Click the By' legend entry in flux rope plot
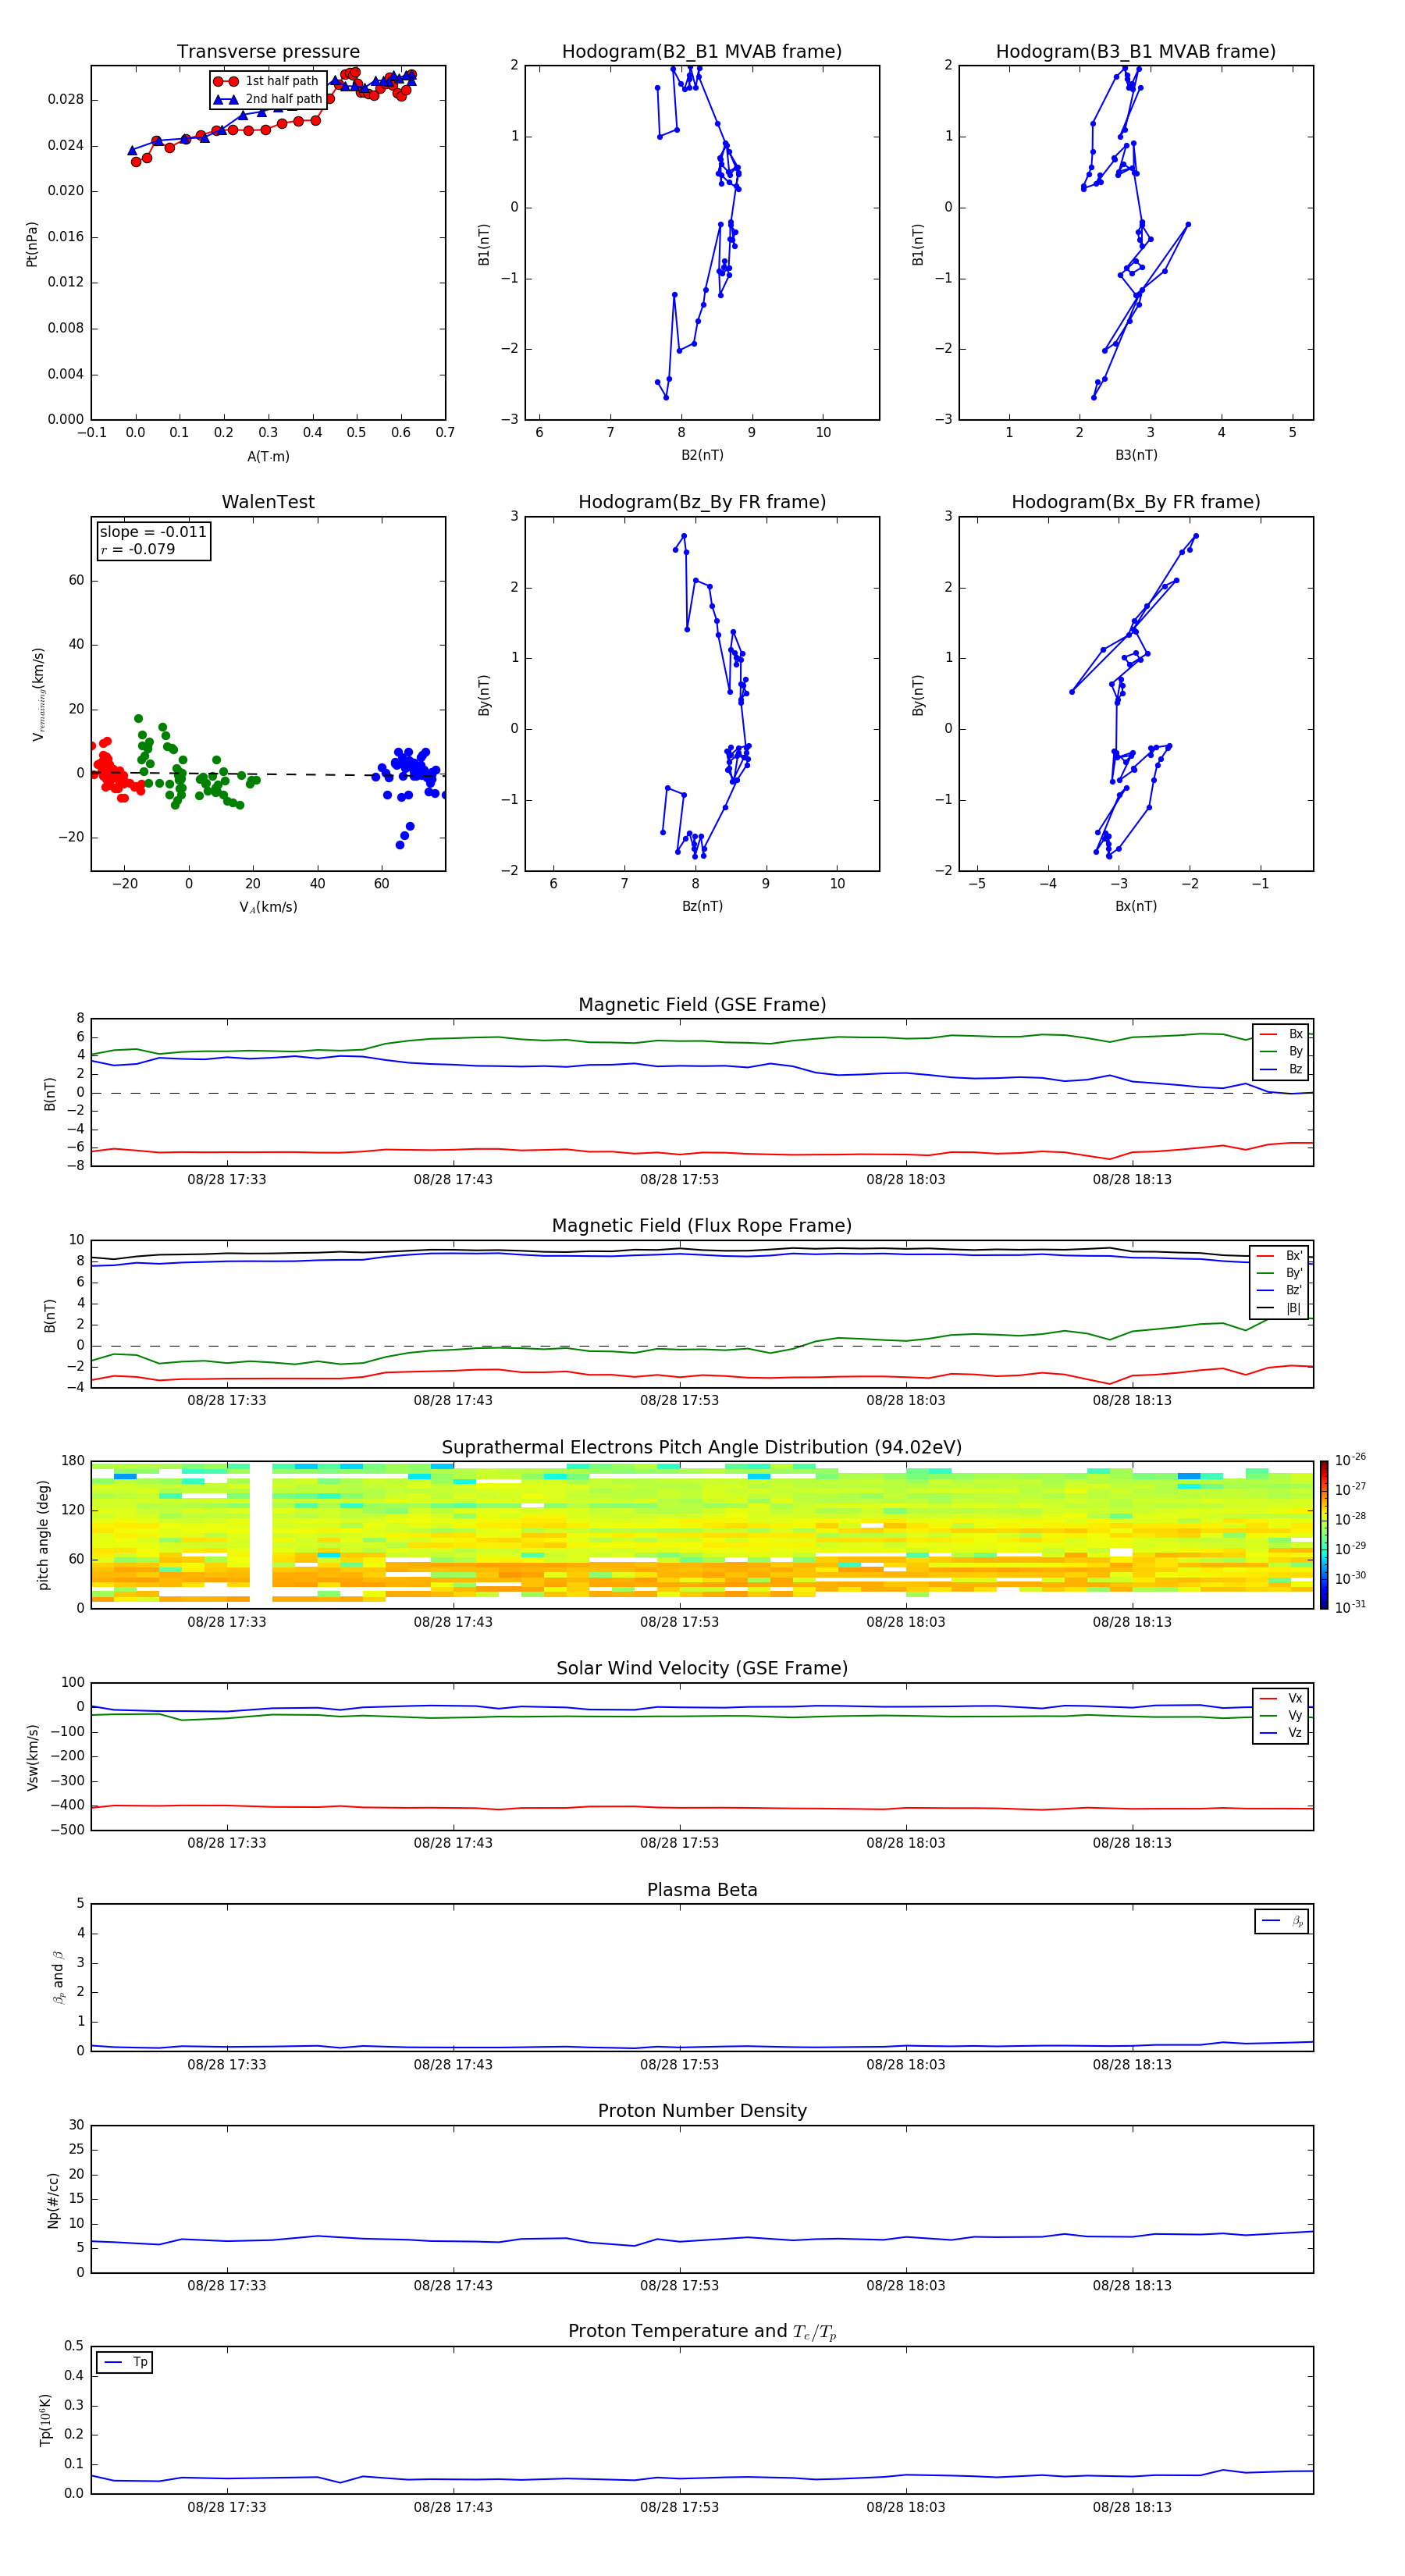This screenshot has height=2576, width=1405. click(1280, 1273)
